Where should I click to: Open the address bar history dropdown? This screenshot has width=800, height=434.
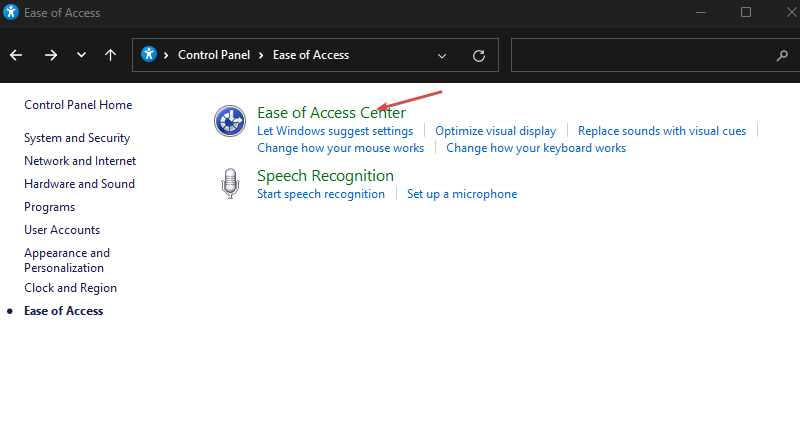[442, 56]
